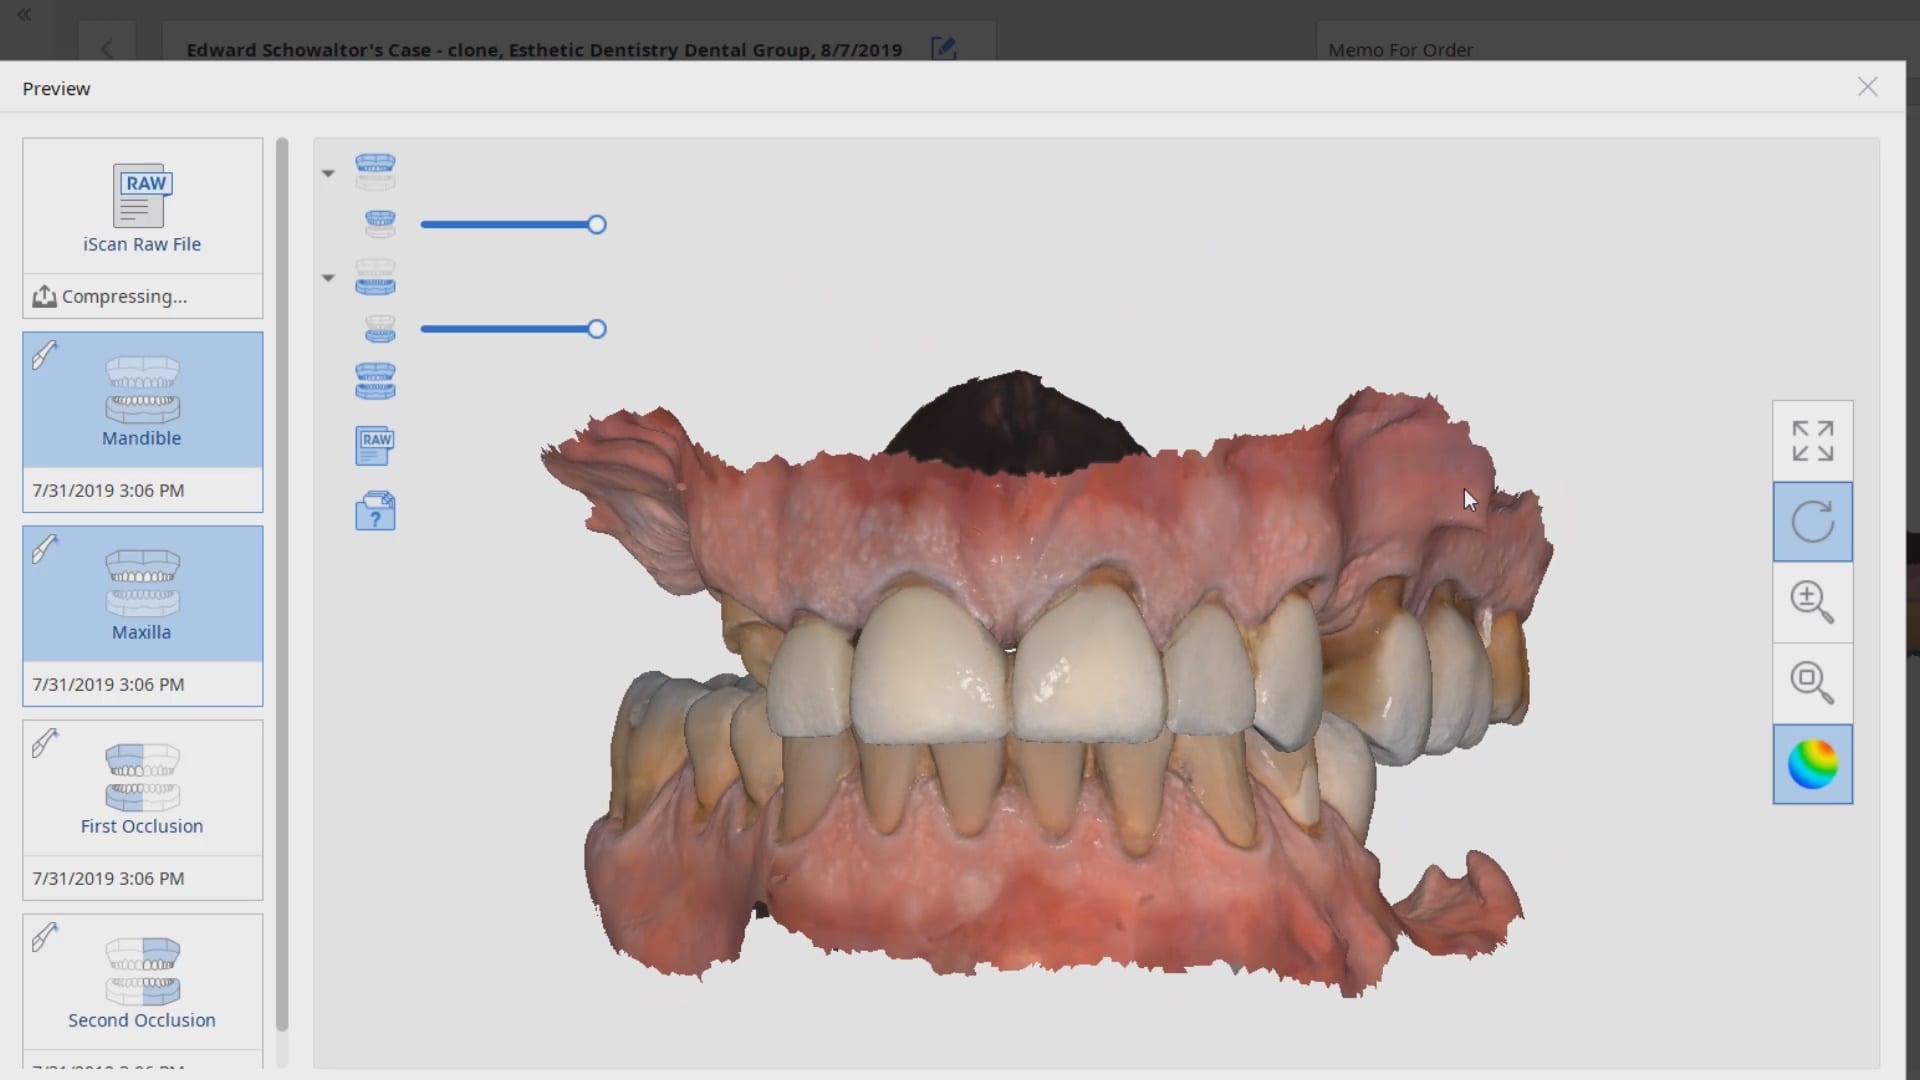
Task: Click the fullscreen expand view icon
Action: [1812, 441]
